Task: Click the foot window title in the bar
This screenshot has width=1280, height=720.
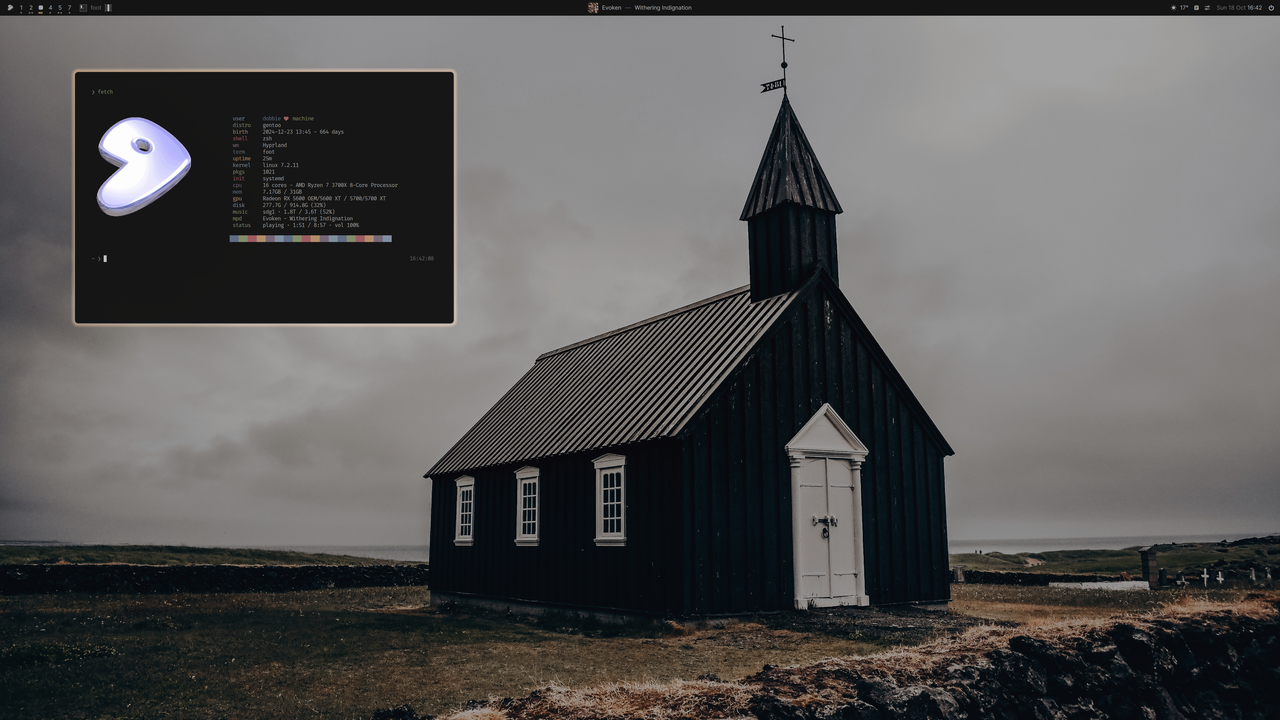Action: tap(96, 8)
